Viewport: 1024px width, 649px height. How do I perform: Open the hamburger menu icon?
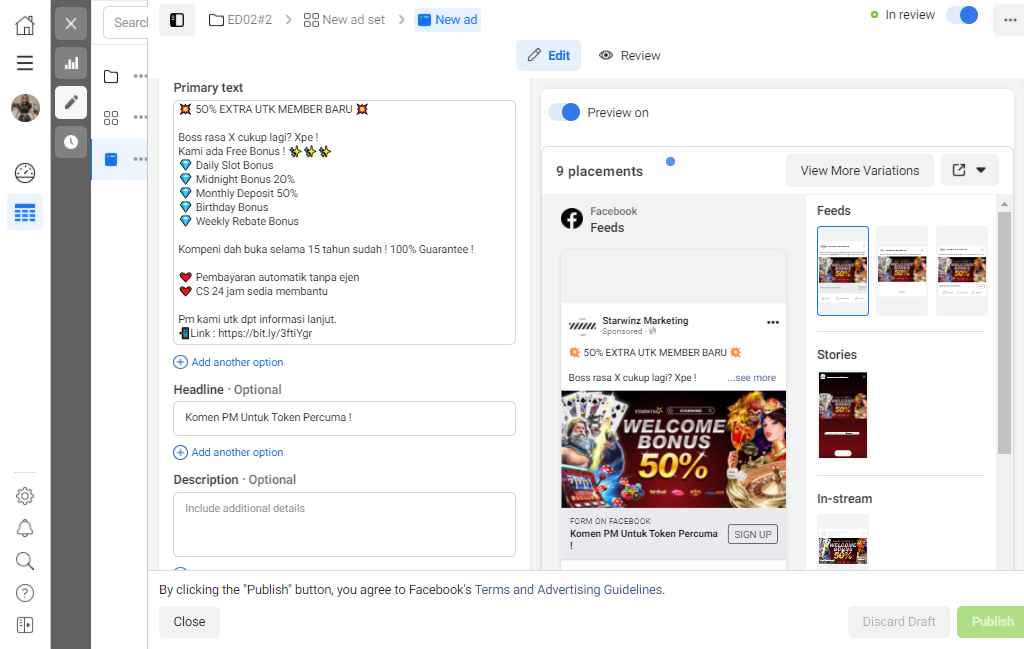pyautogui.click(x=25, y=63)
